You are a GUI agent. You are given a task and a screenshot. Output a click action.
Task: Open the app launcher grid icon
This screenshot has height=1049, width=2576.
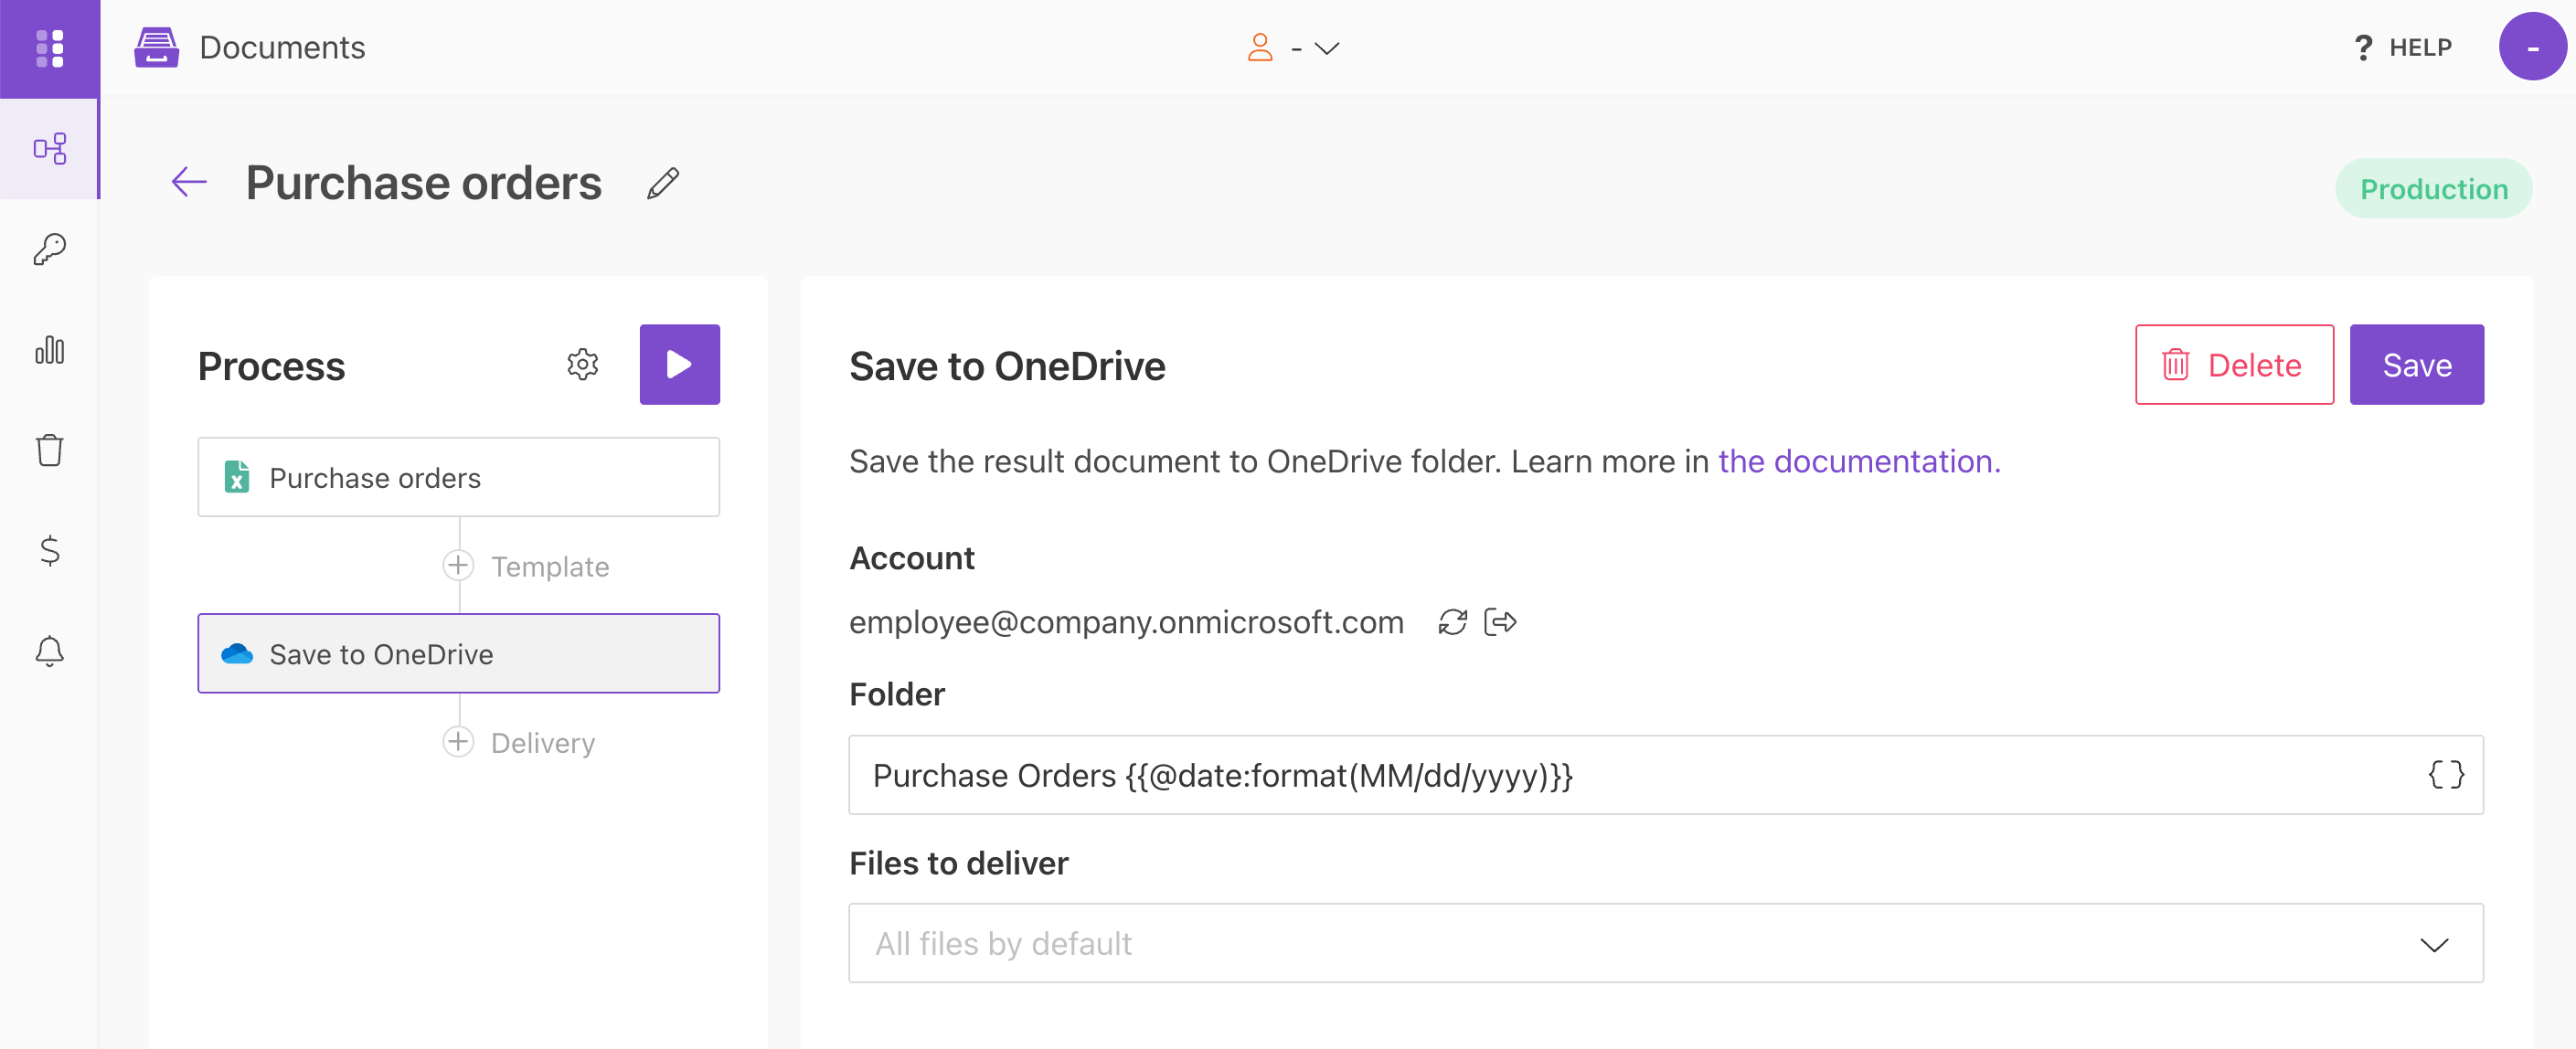click(x=49, y=48)
